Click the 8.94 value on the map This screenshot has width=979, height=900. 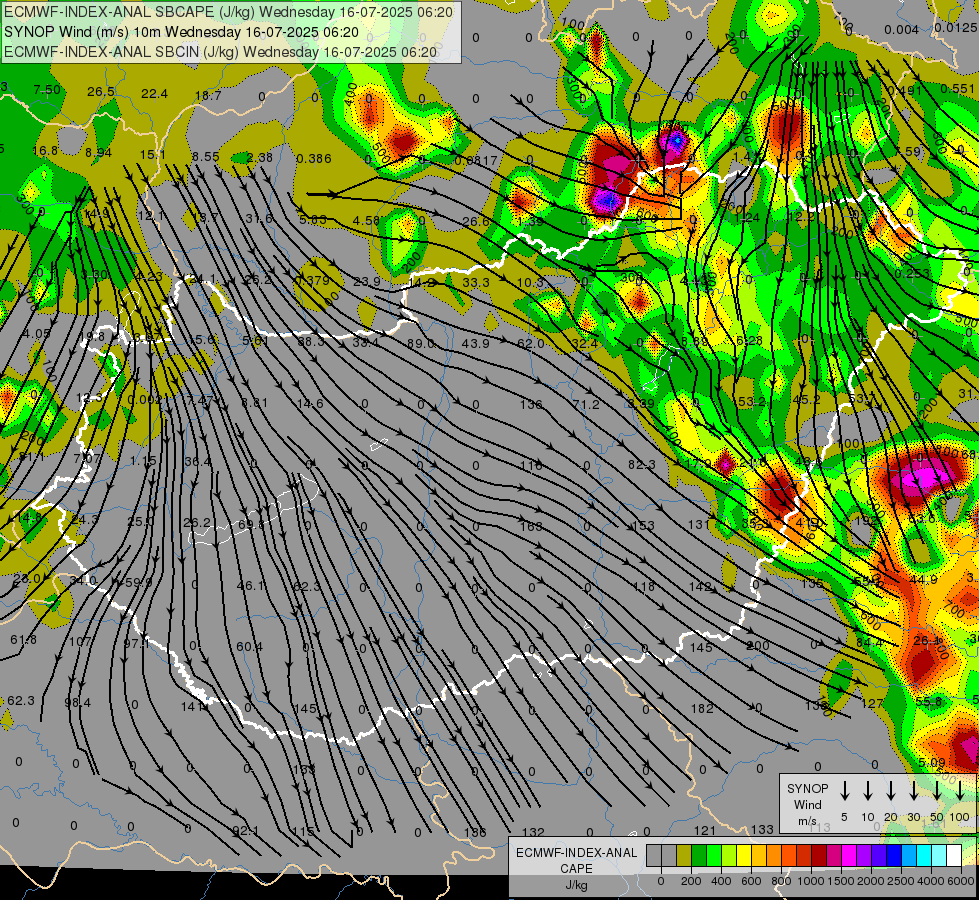(99, 152)
